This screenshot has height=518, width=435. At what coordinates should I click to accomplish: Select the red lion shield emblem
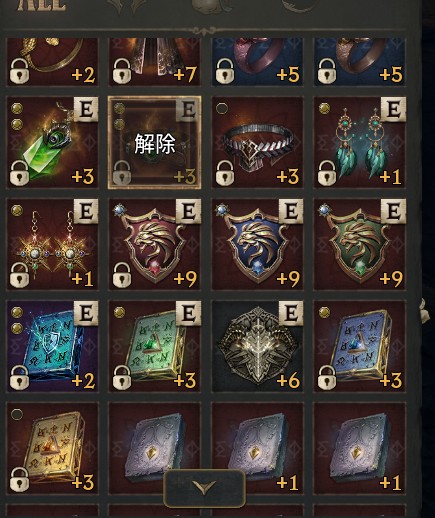point(155,244)
